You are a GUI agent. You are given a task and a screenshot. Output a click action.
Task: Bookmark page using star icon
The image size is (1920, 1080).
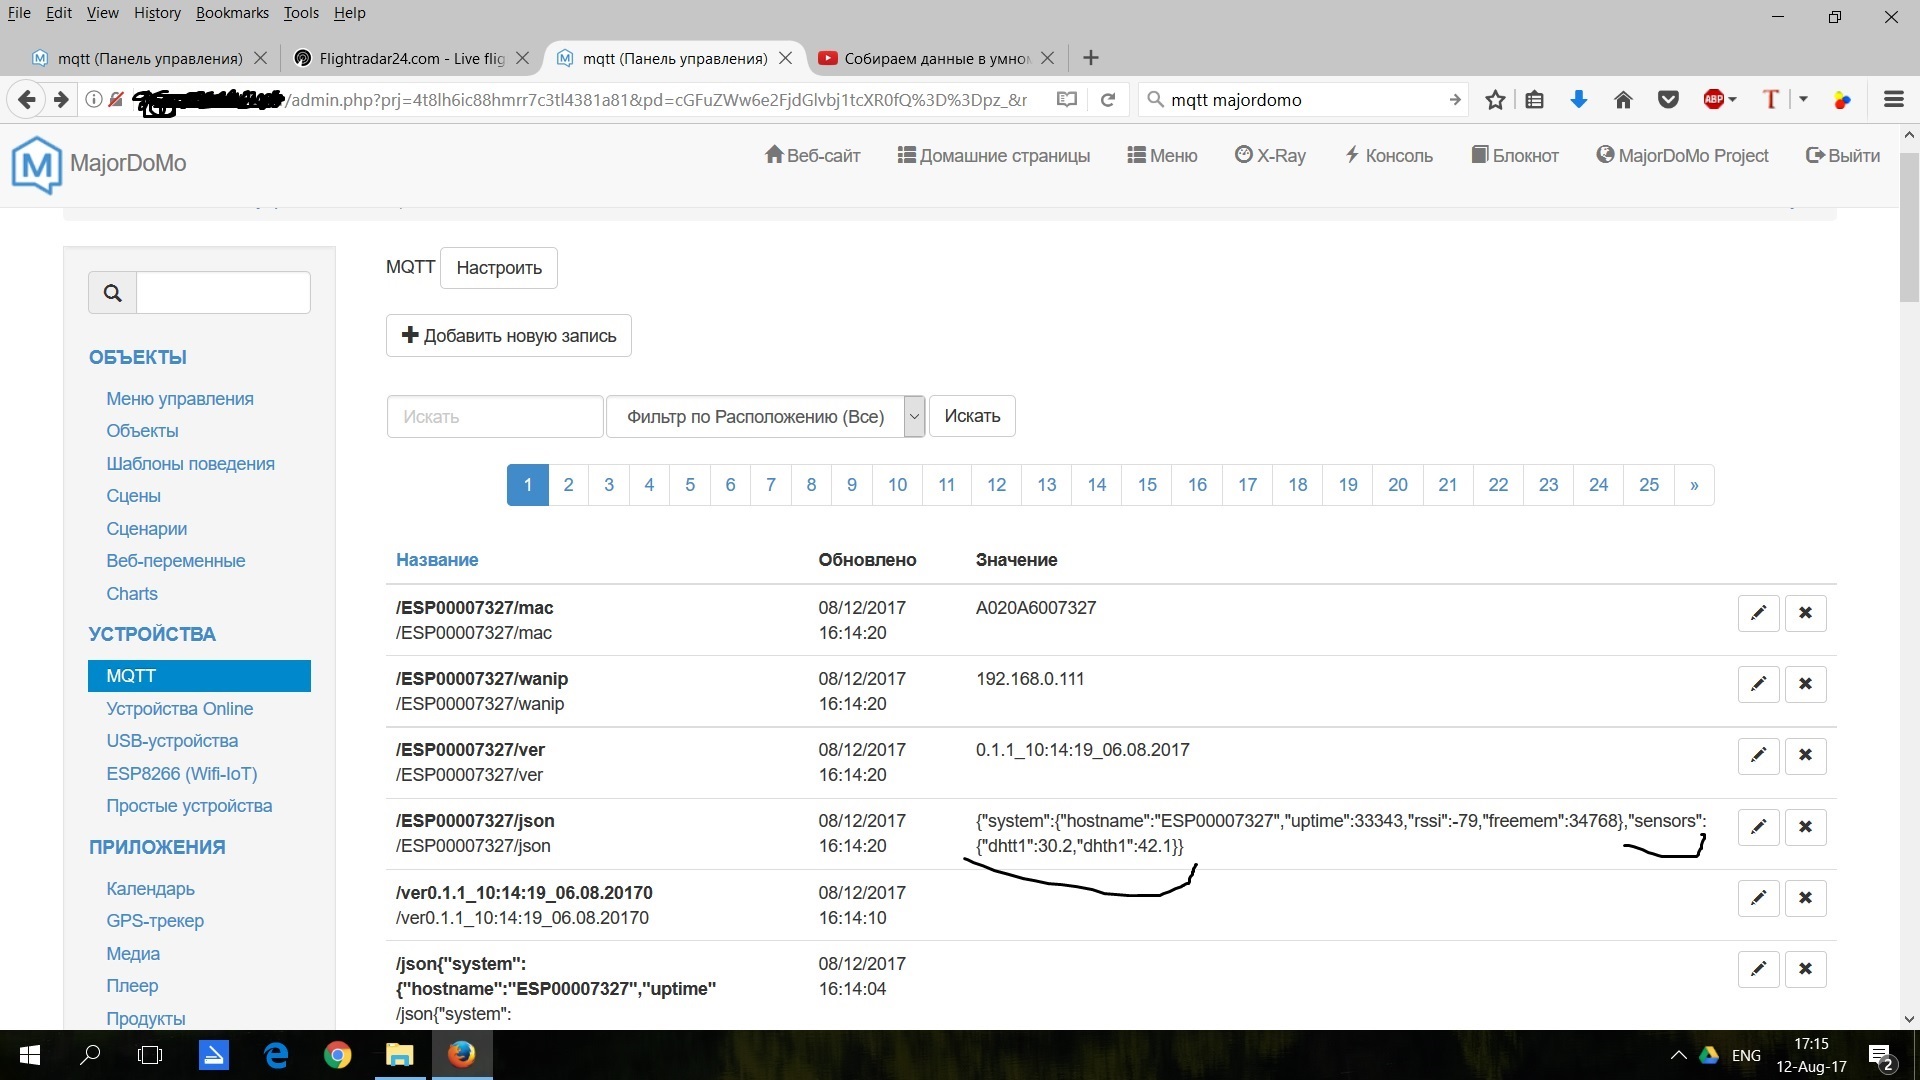coord(1495,100)
